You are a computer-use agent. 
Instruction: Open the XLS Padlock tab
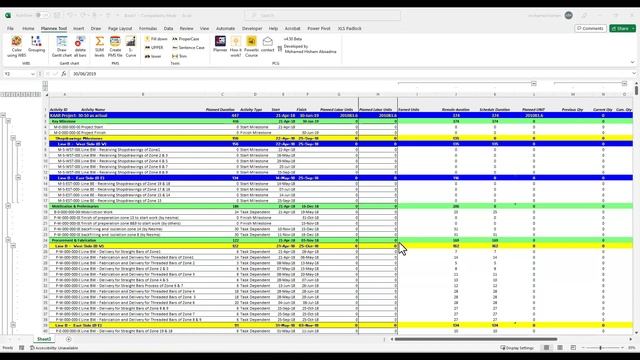[x=350, y=29]
